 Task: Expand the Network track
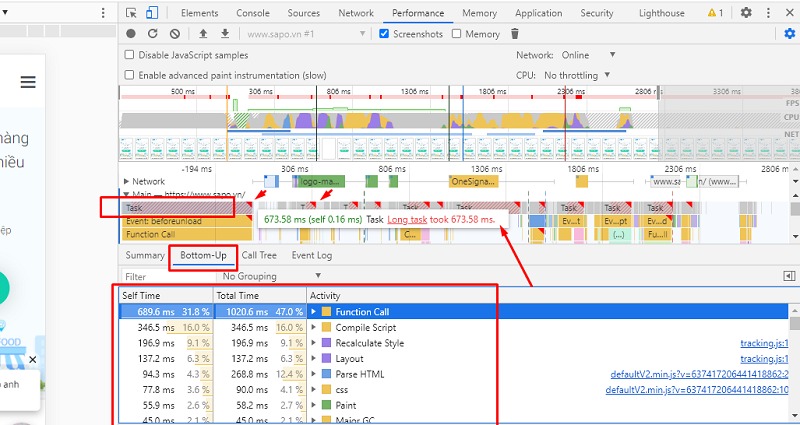point(127,181)
